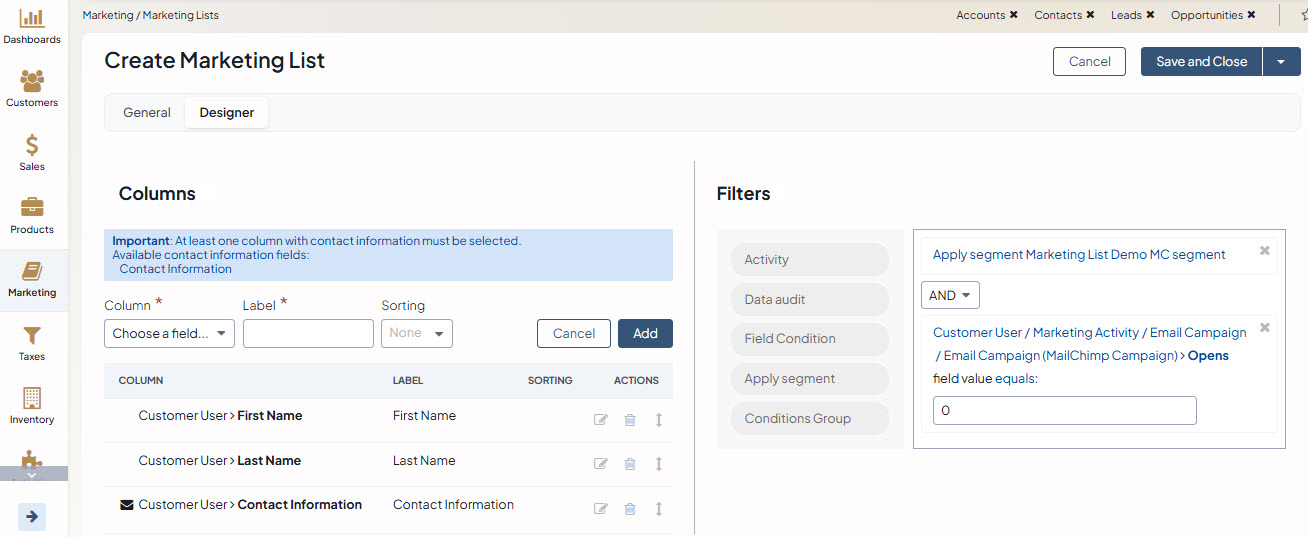Viewport: 1308px width, 537px height.
Task: Delete the Last Name column row
Action: pos(630,464)
